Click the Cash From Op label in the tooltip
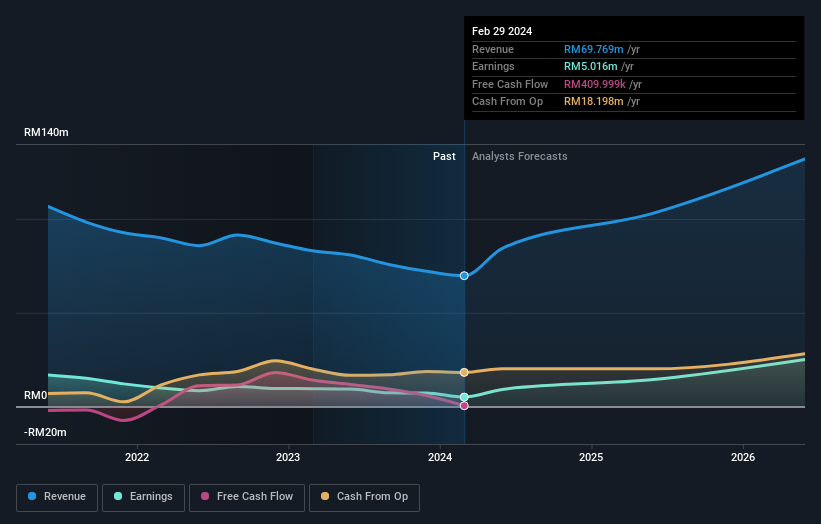Image resolution: width=821 pixels, height=524 pixels. pos(507,102)
